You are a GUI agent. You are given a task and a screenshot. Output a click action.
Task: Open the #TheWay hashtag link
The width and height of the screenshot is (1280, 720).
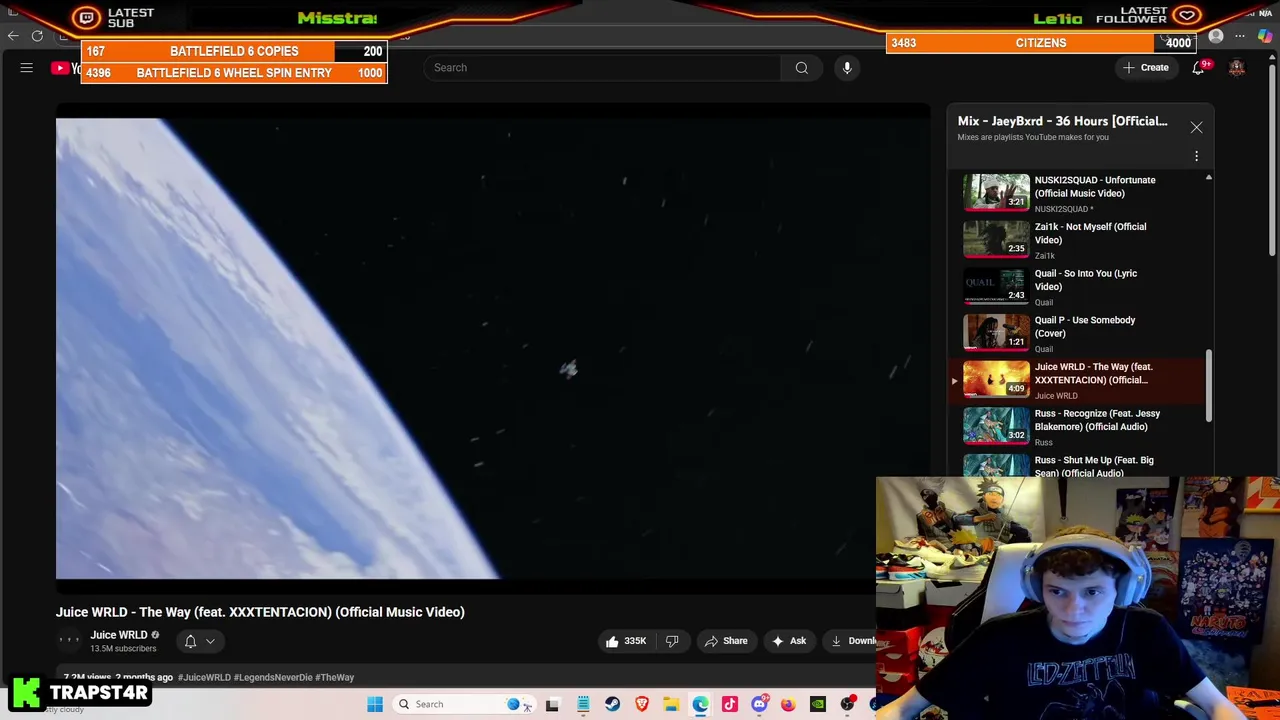[335, 677]
